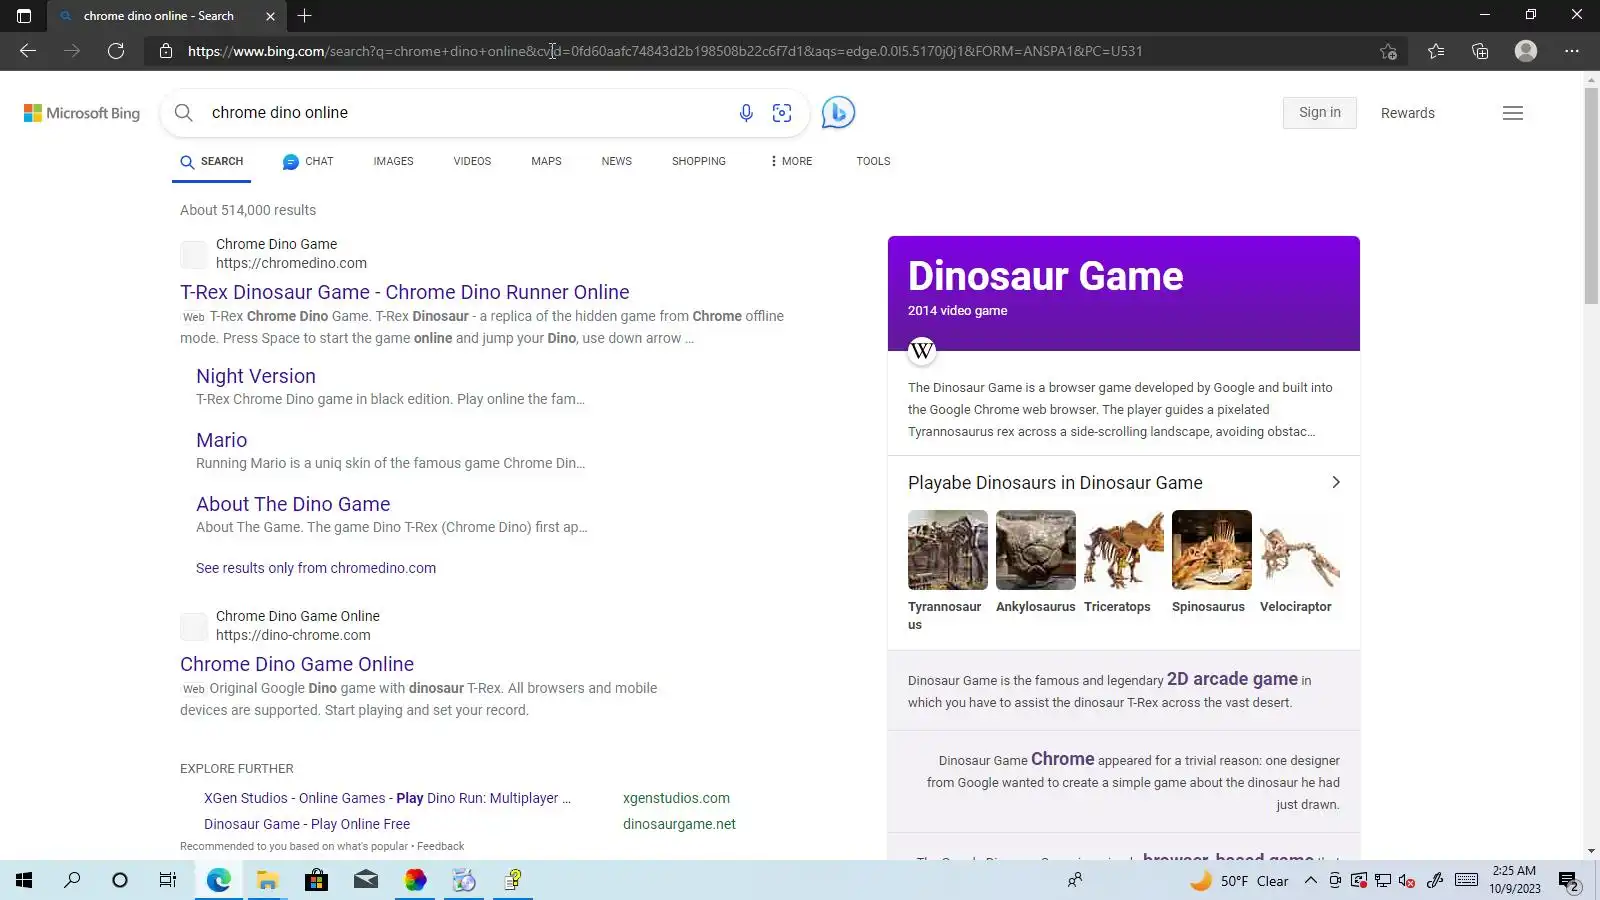Open the TOOLS search options
The width and height of the screenshot is (1600, 900).
(x=873, y=161)
